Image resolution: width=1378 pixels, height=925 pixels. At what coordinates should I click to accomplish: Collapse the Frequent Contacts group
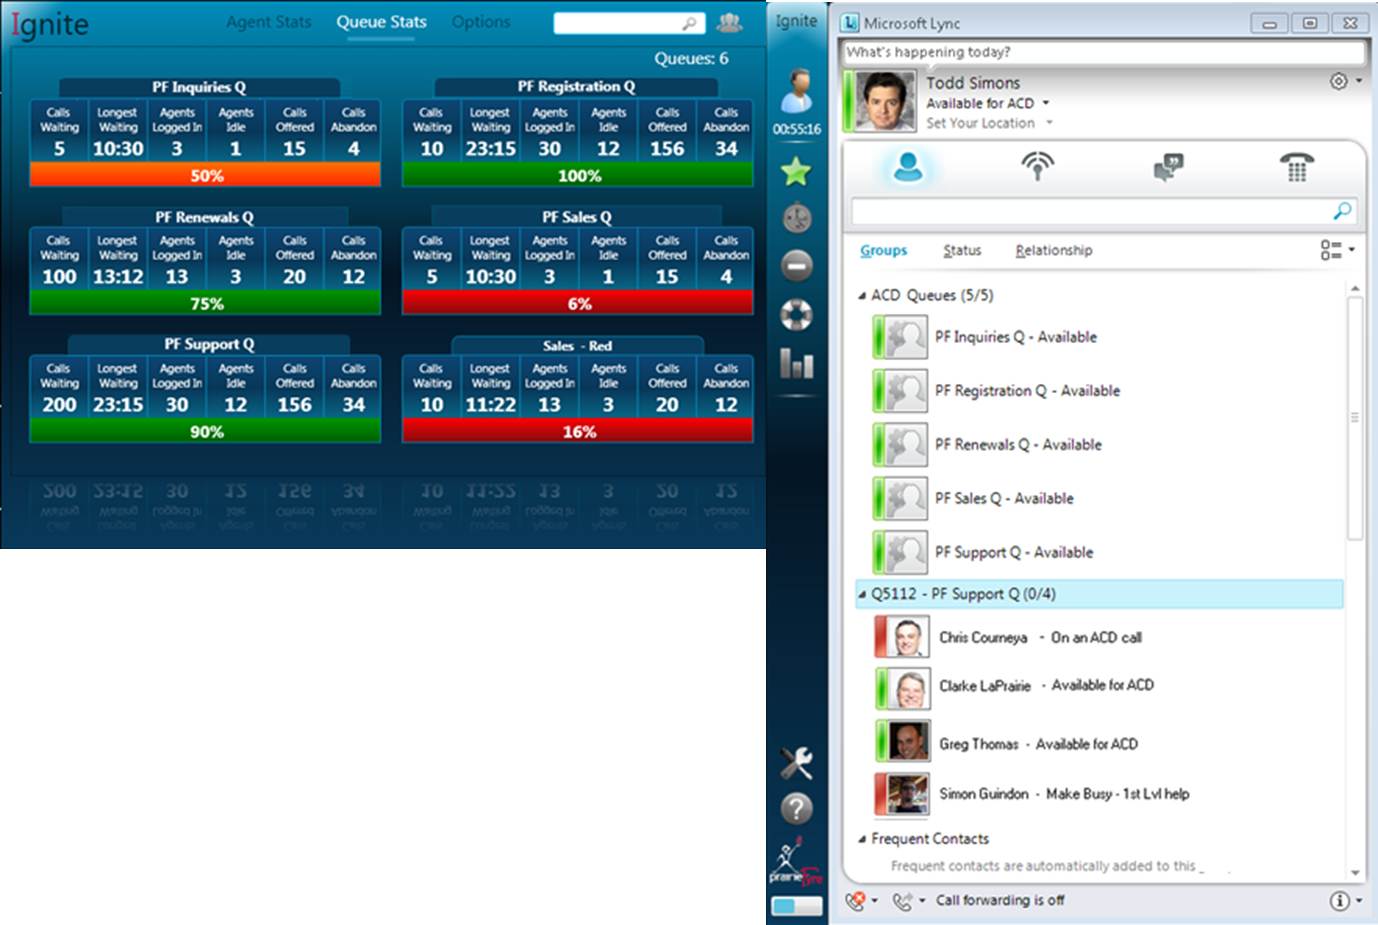pos(862,839)
